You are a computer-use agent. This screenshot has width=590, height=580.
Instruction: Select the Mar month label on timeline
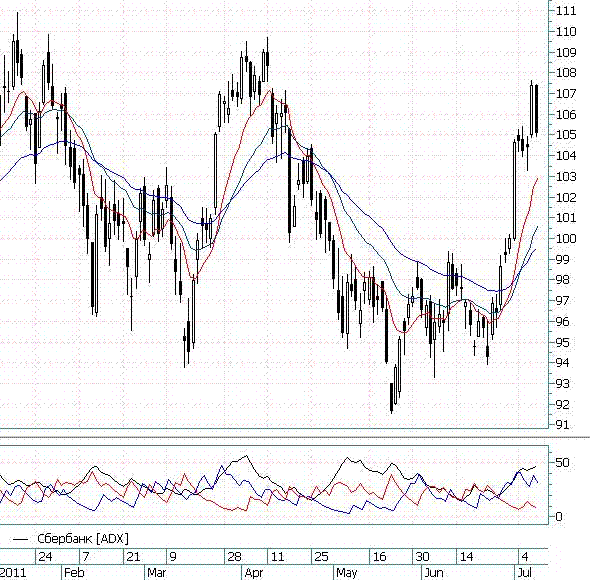click(x=157, y=573)
